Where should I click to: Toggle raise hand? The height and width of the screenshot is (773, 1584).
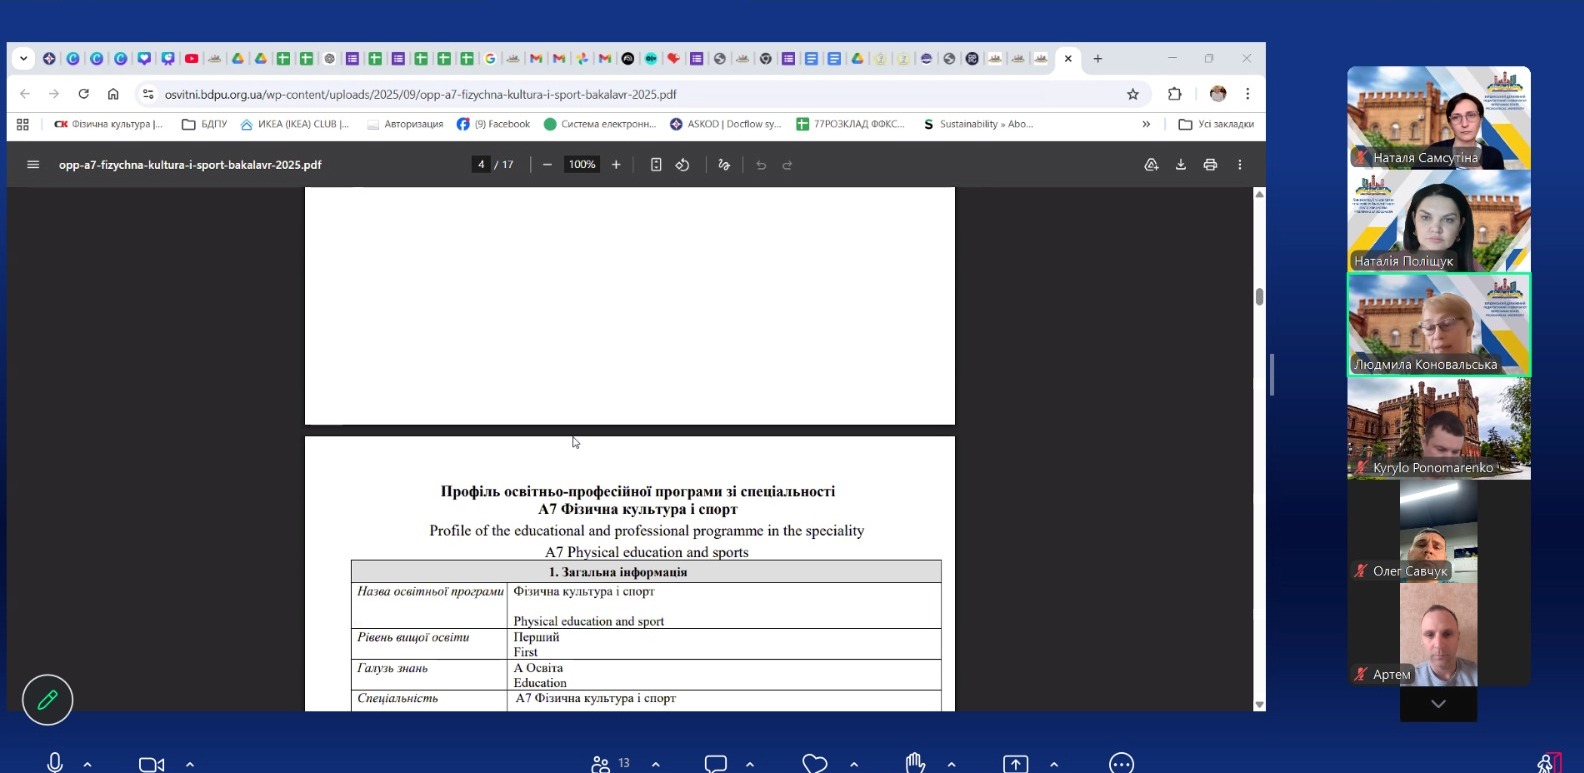click(915, 763)
